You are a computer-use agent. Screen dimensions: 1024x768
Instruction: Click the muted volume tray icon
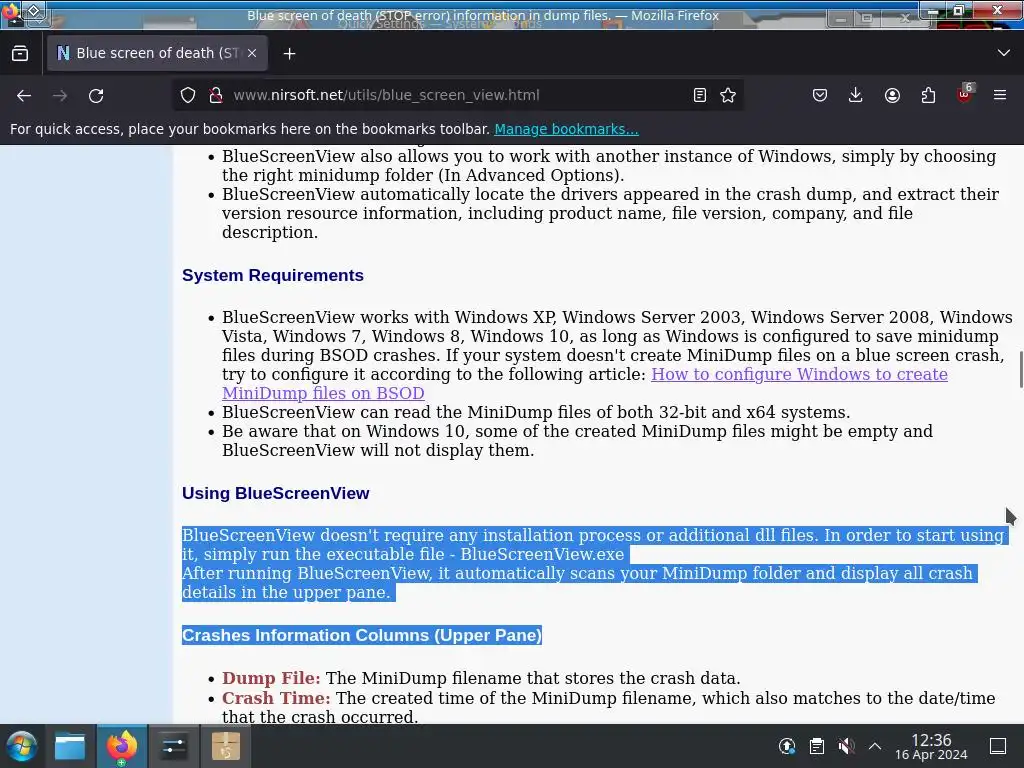[846, 746]
